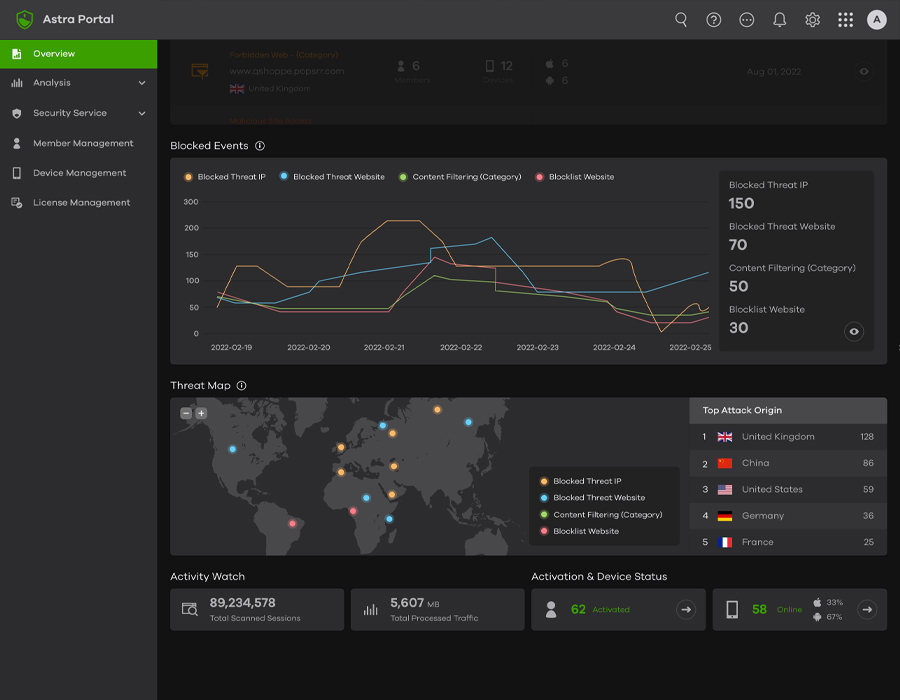
Task: Go to Member Management page
Action: (x=82, y=143)
